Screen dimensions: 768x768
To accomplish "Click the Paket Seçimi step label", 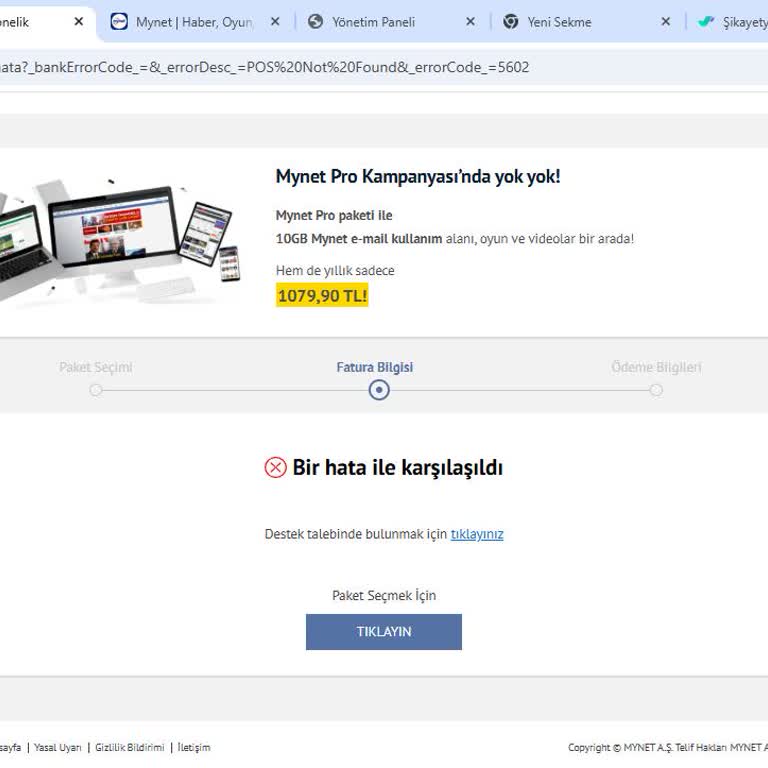I will coord(96,367).
